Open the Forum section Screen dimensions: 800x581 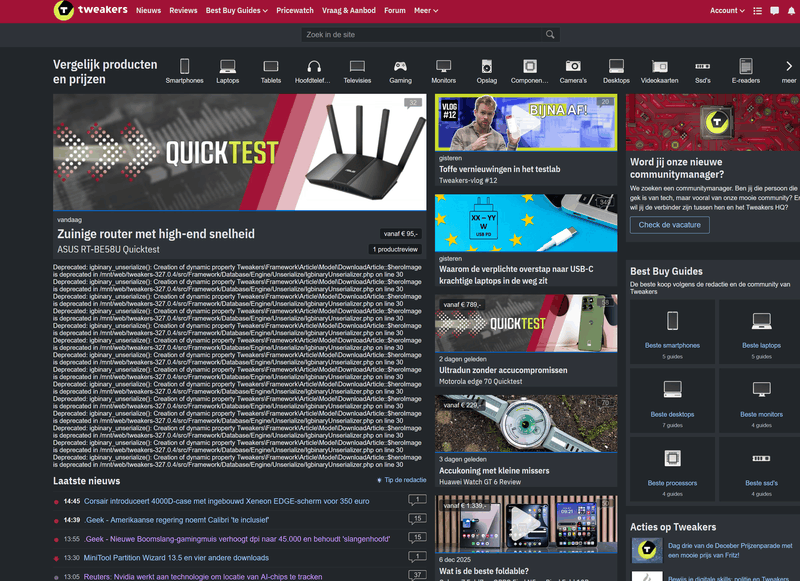tap(394, 10)
